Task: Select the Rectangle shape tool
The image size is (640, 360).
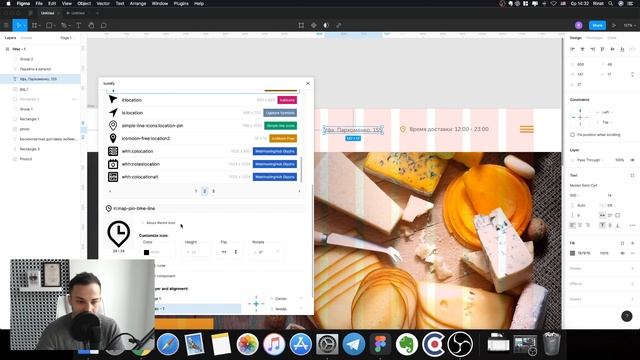Action: pyautogui.click(x=50, y=25)
